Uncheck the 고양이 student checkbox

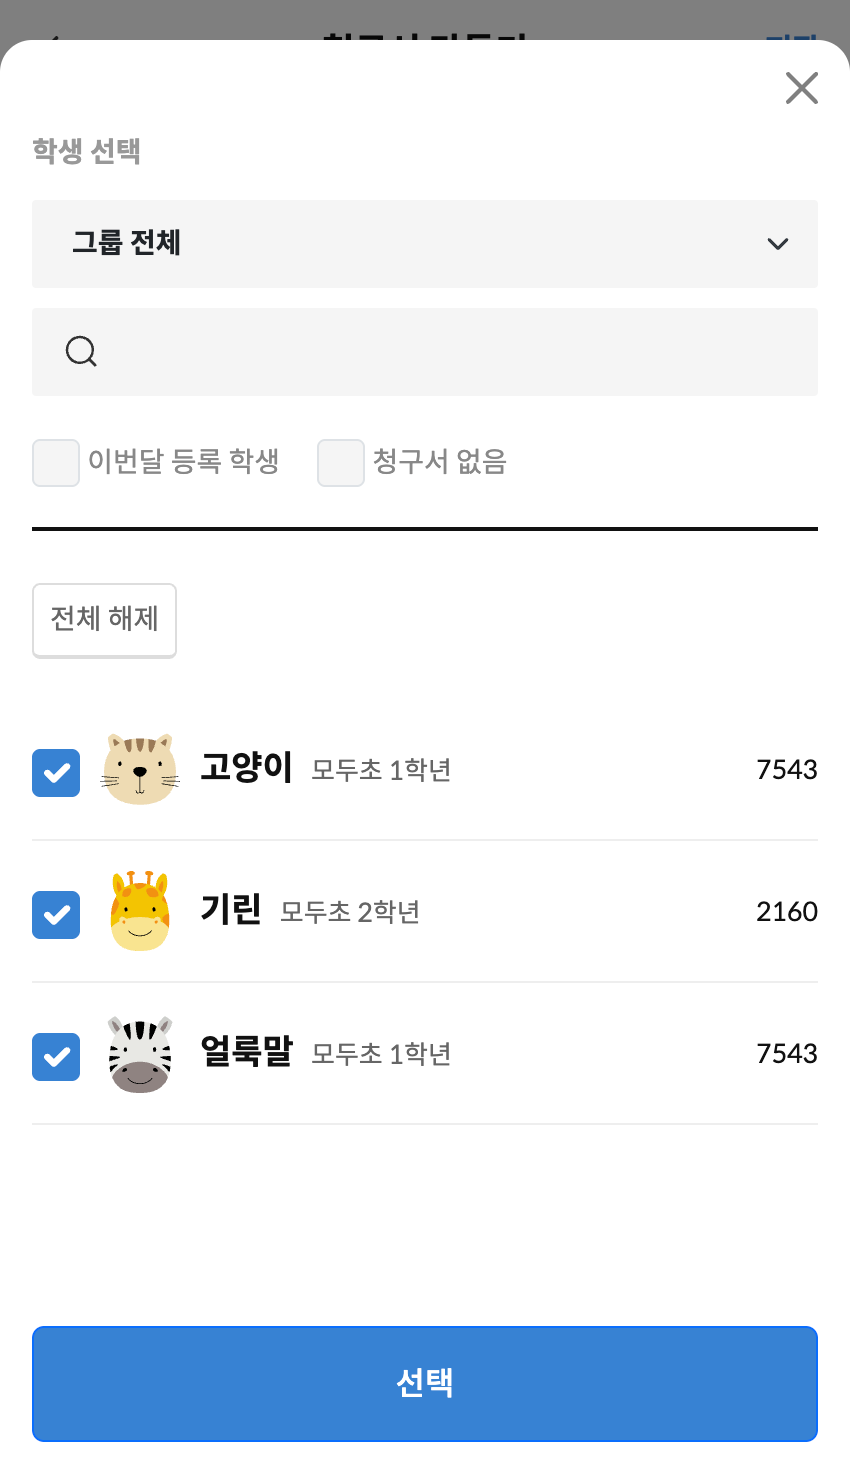click(56, 772)
